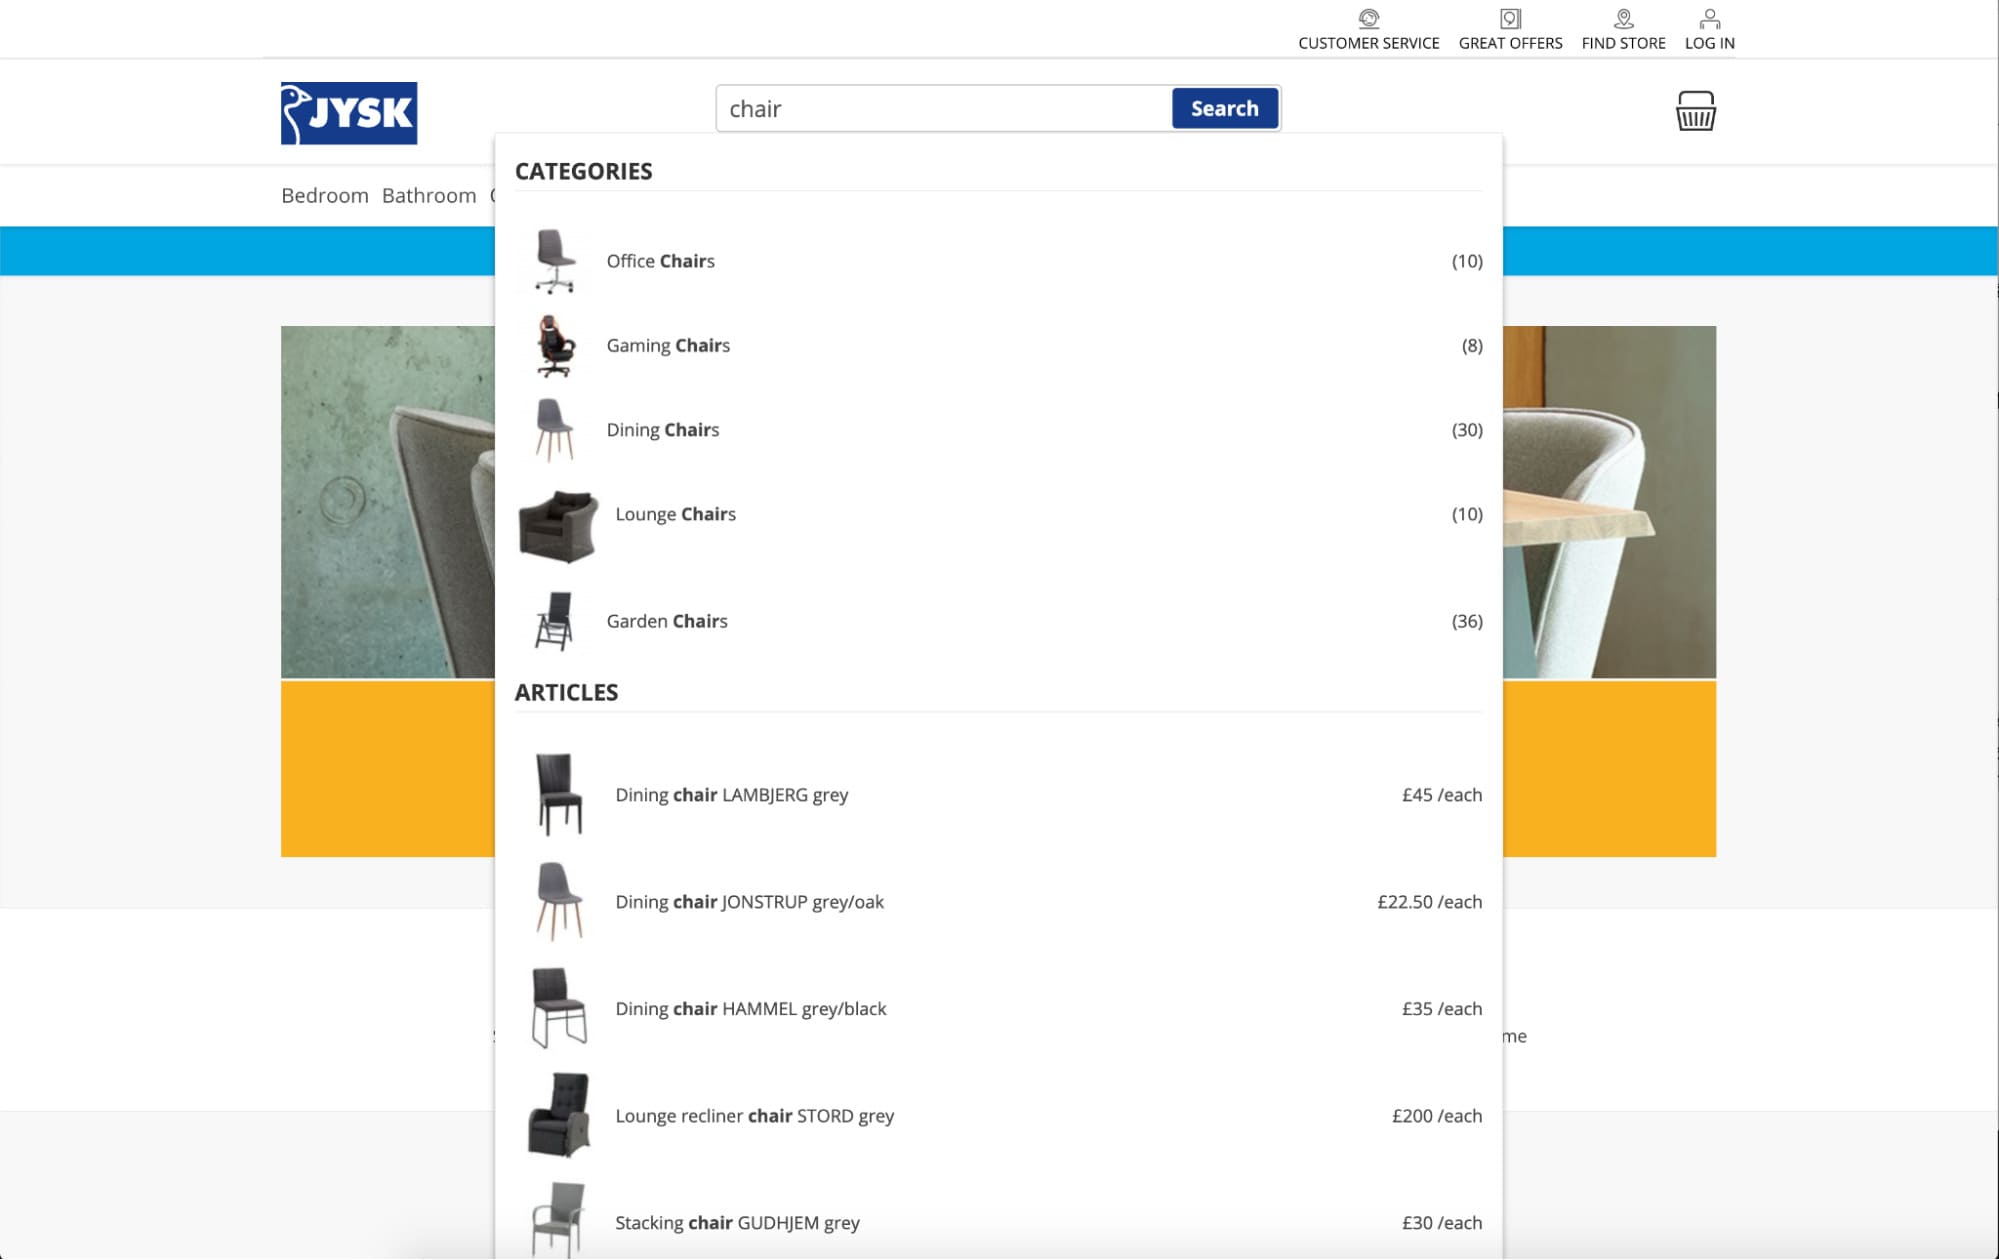Click the £200 /each price text
The width and height of the screenshot is (1999, 1260).
click(1437, 1116)
